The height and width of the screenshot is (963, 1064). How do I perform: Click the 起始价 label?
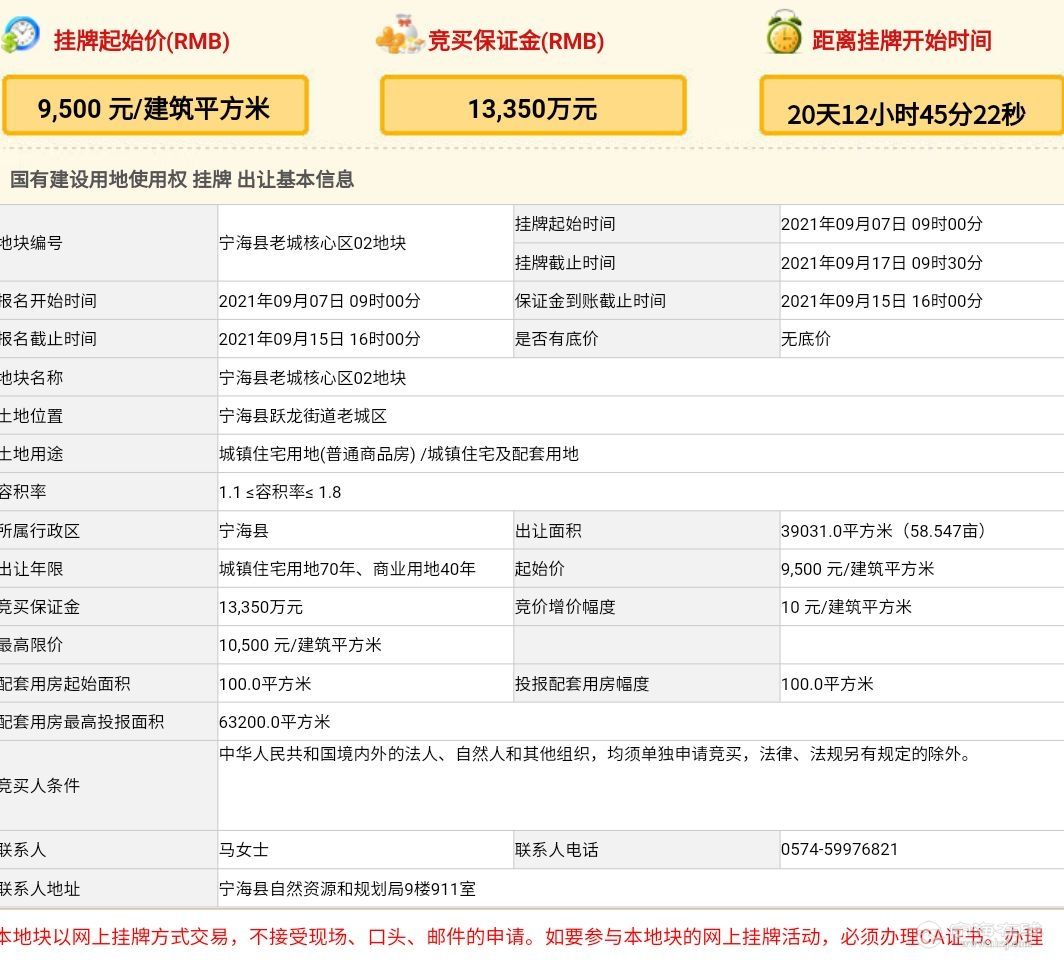click(539, 569)
